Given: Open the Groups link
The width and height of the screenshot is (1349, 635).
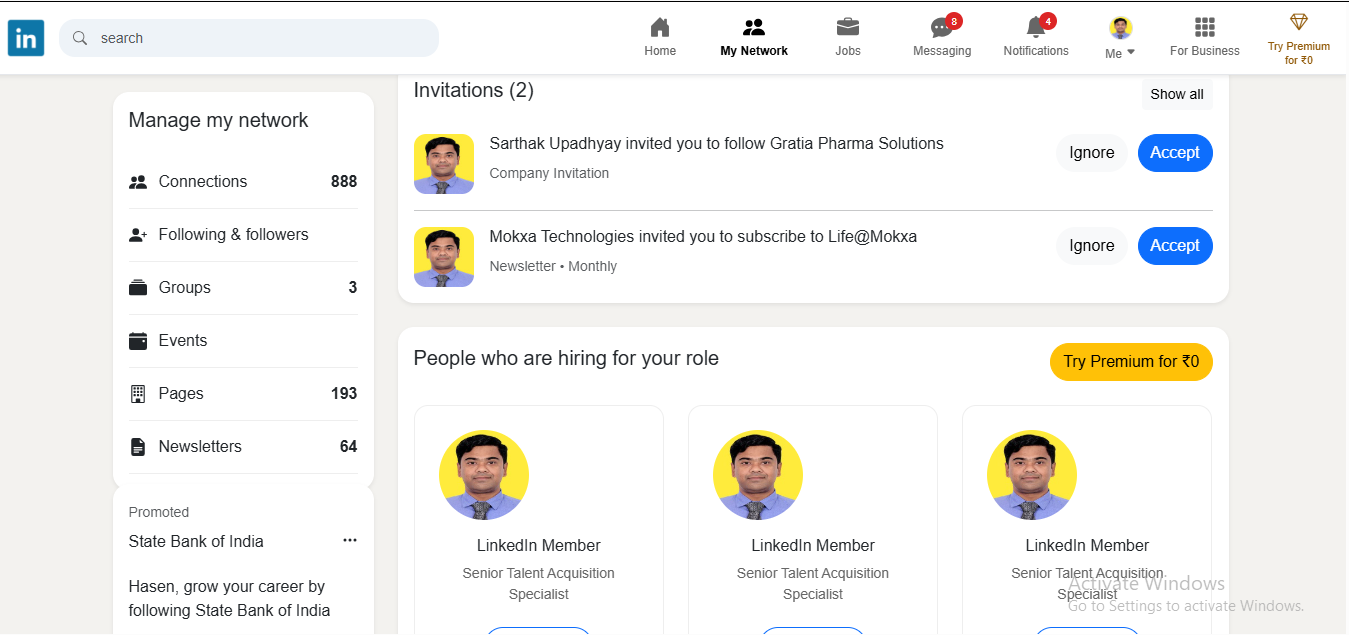Looking at the screenshot, I should pos(243,288).
